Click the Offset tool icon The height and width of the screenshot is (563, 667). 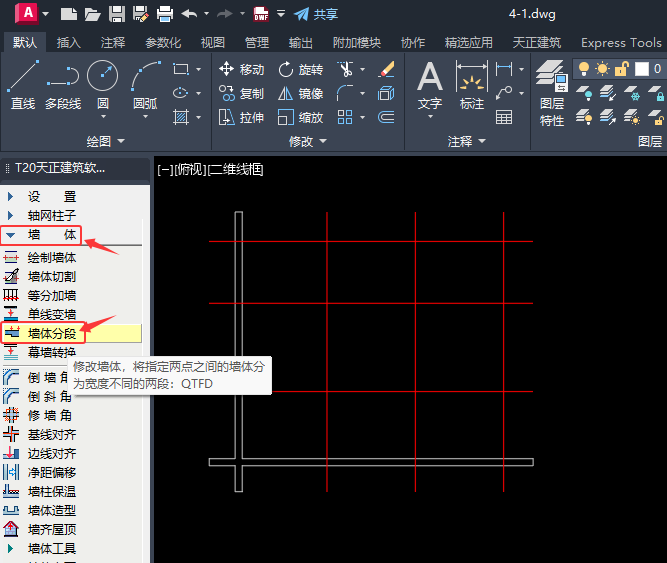386,117
